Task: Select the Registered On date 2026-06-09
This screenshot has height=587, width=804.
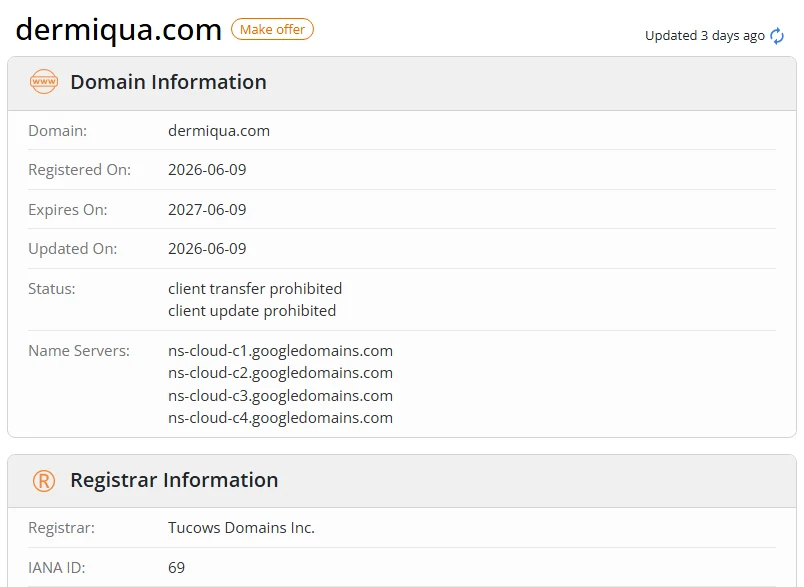Action: click(207, 170)
